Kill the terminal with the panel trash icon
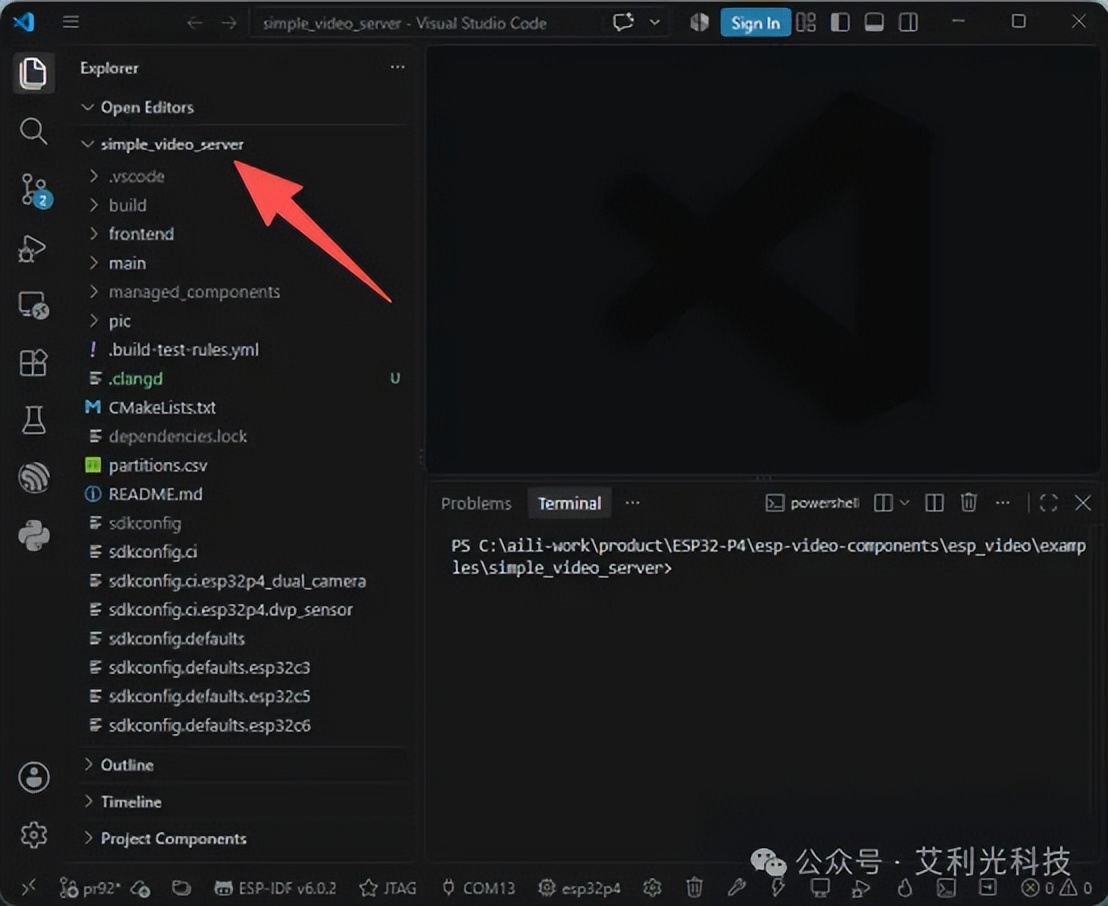The height and width of the screenshot is (906, 1108). pos(969,502)
